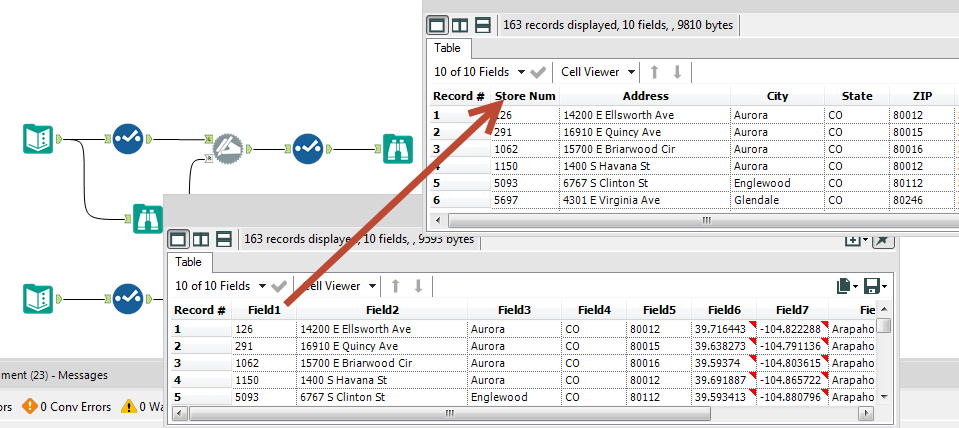Screen dimensions: 959x428
Task: Switch upper results to side-by-side layout
Action: 460,25
